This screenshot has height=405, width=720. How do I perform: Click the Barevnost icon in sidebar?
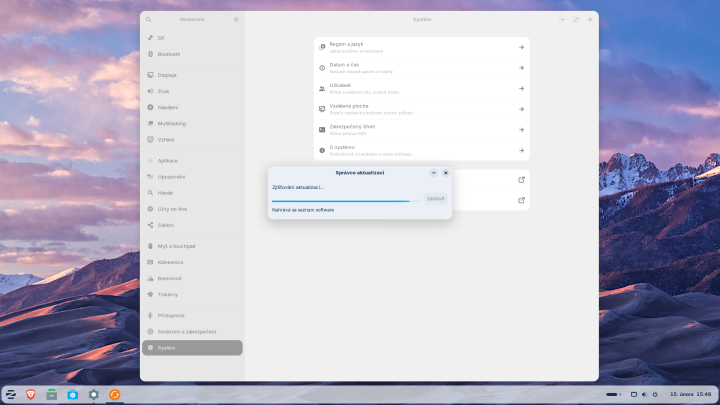click(150, 278)
